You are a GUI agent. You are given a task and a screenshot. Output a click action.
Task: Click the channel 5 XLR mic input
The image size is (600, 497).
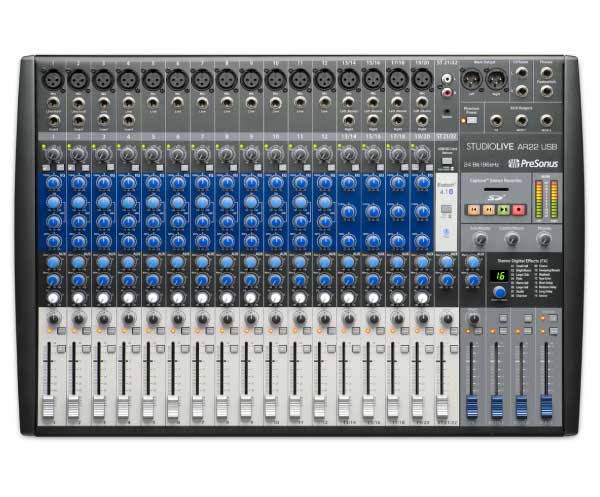point(153,80)
